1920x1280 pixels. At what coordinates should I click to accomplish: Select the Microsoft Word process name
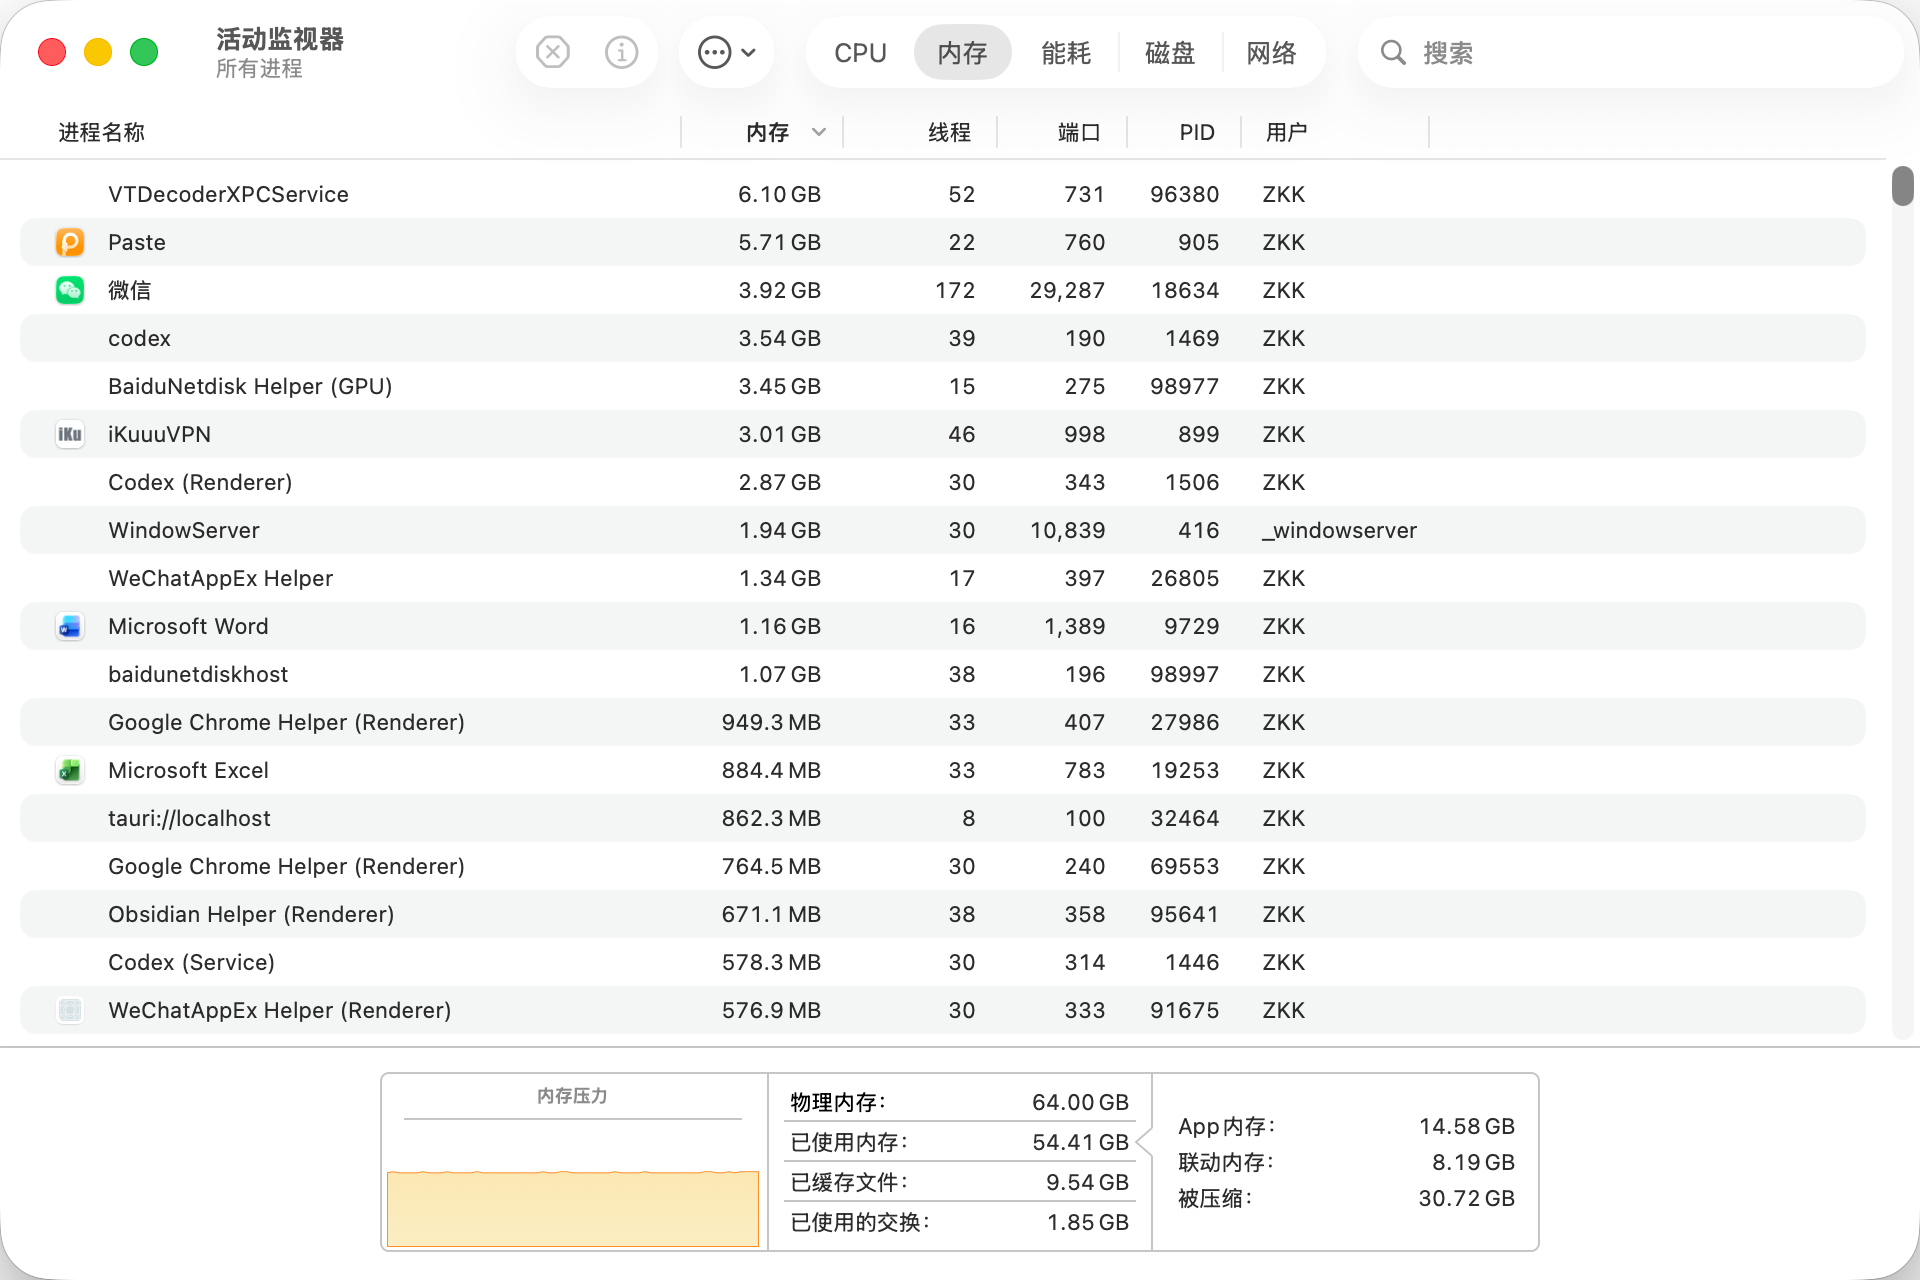pos(188,626)
